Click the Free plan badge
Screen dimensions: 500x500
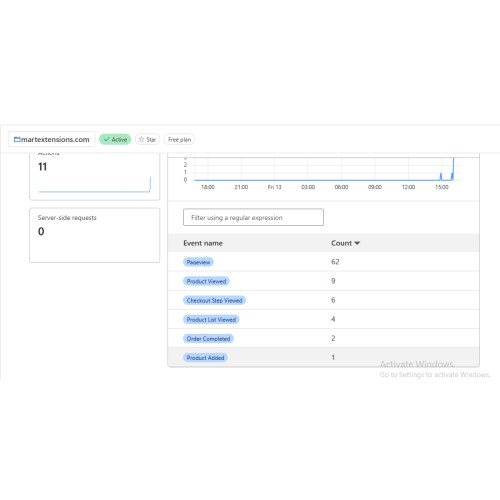click(179, 139)
